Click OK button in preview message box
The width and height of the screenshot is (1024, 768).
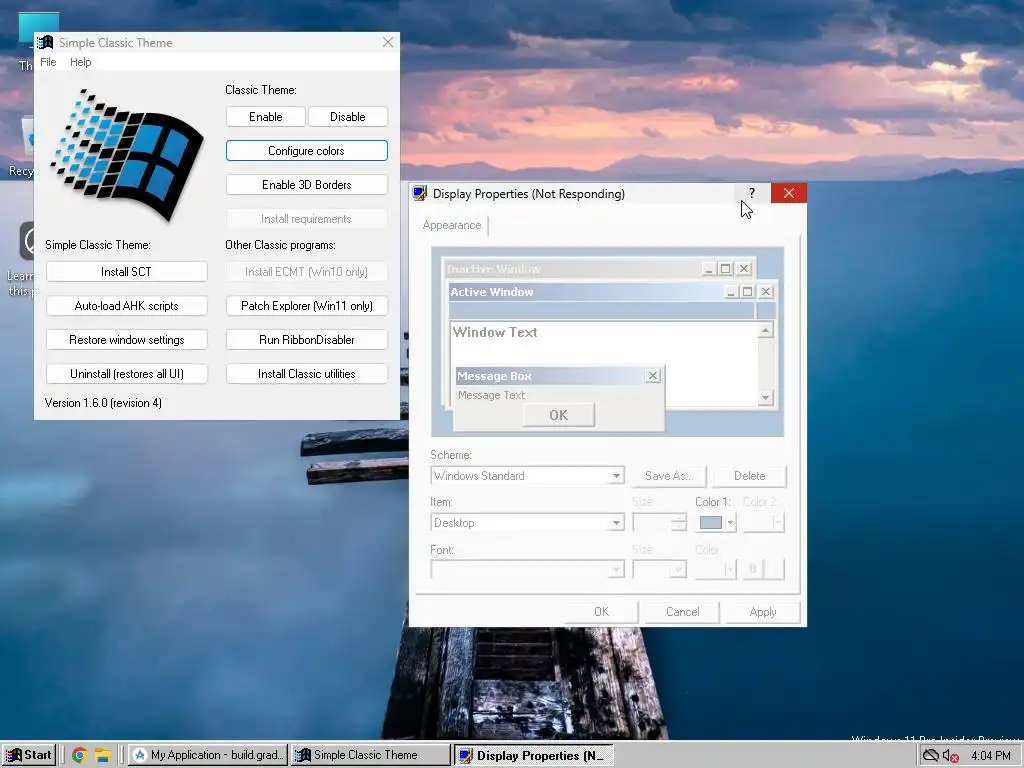click(558, 415)
